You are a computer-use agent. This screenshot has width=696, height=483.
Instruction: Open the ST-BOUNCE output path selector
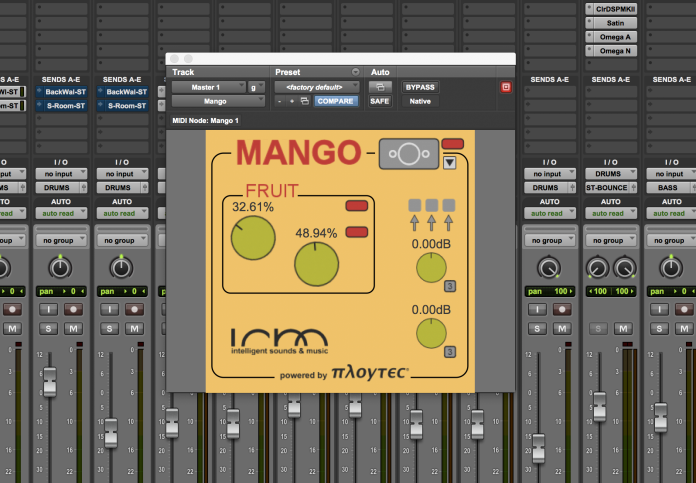point(607,188)
